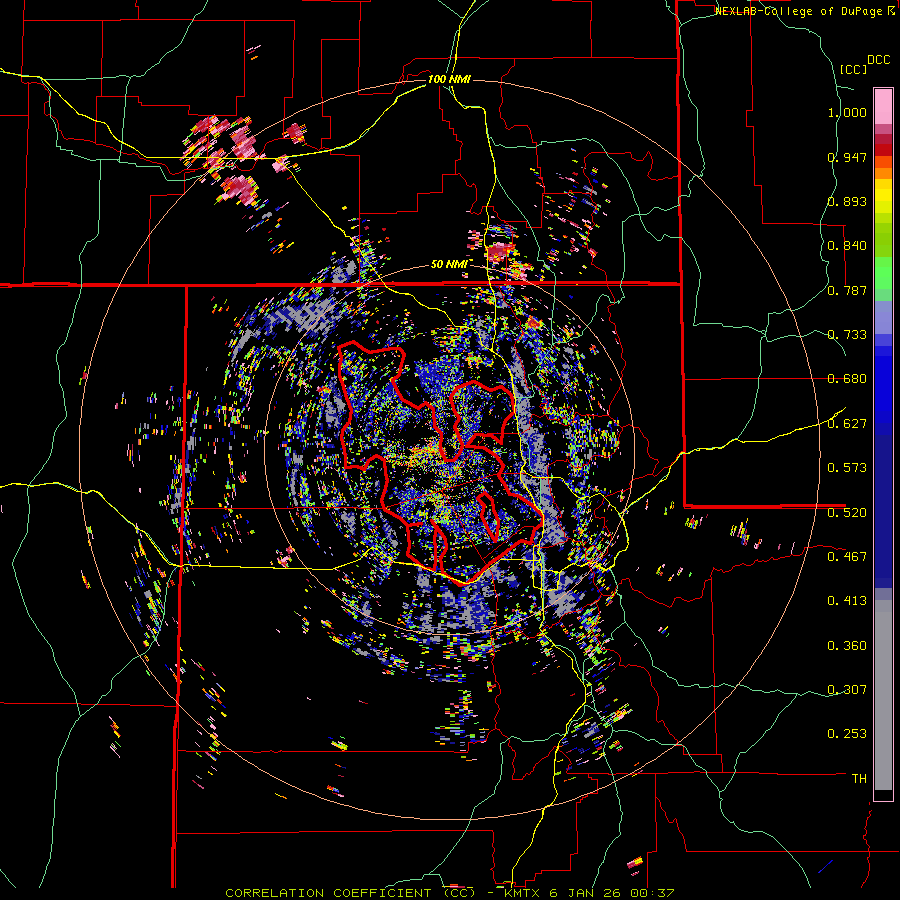The width and height of the screenshot is (900, 900).
Task: Click the TH threshold label
Action: [x=859, y=779]
